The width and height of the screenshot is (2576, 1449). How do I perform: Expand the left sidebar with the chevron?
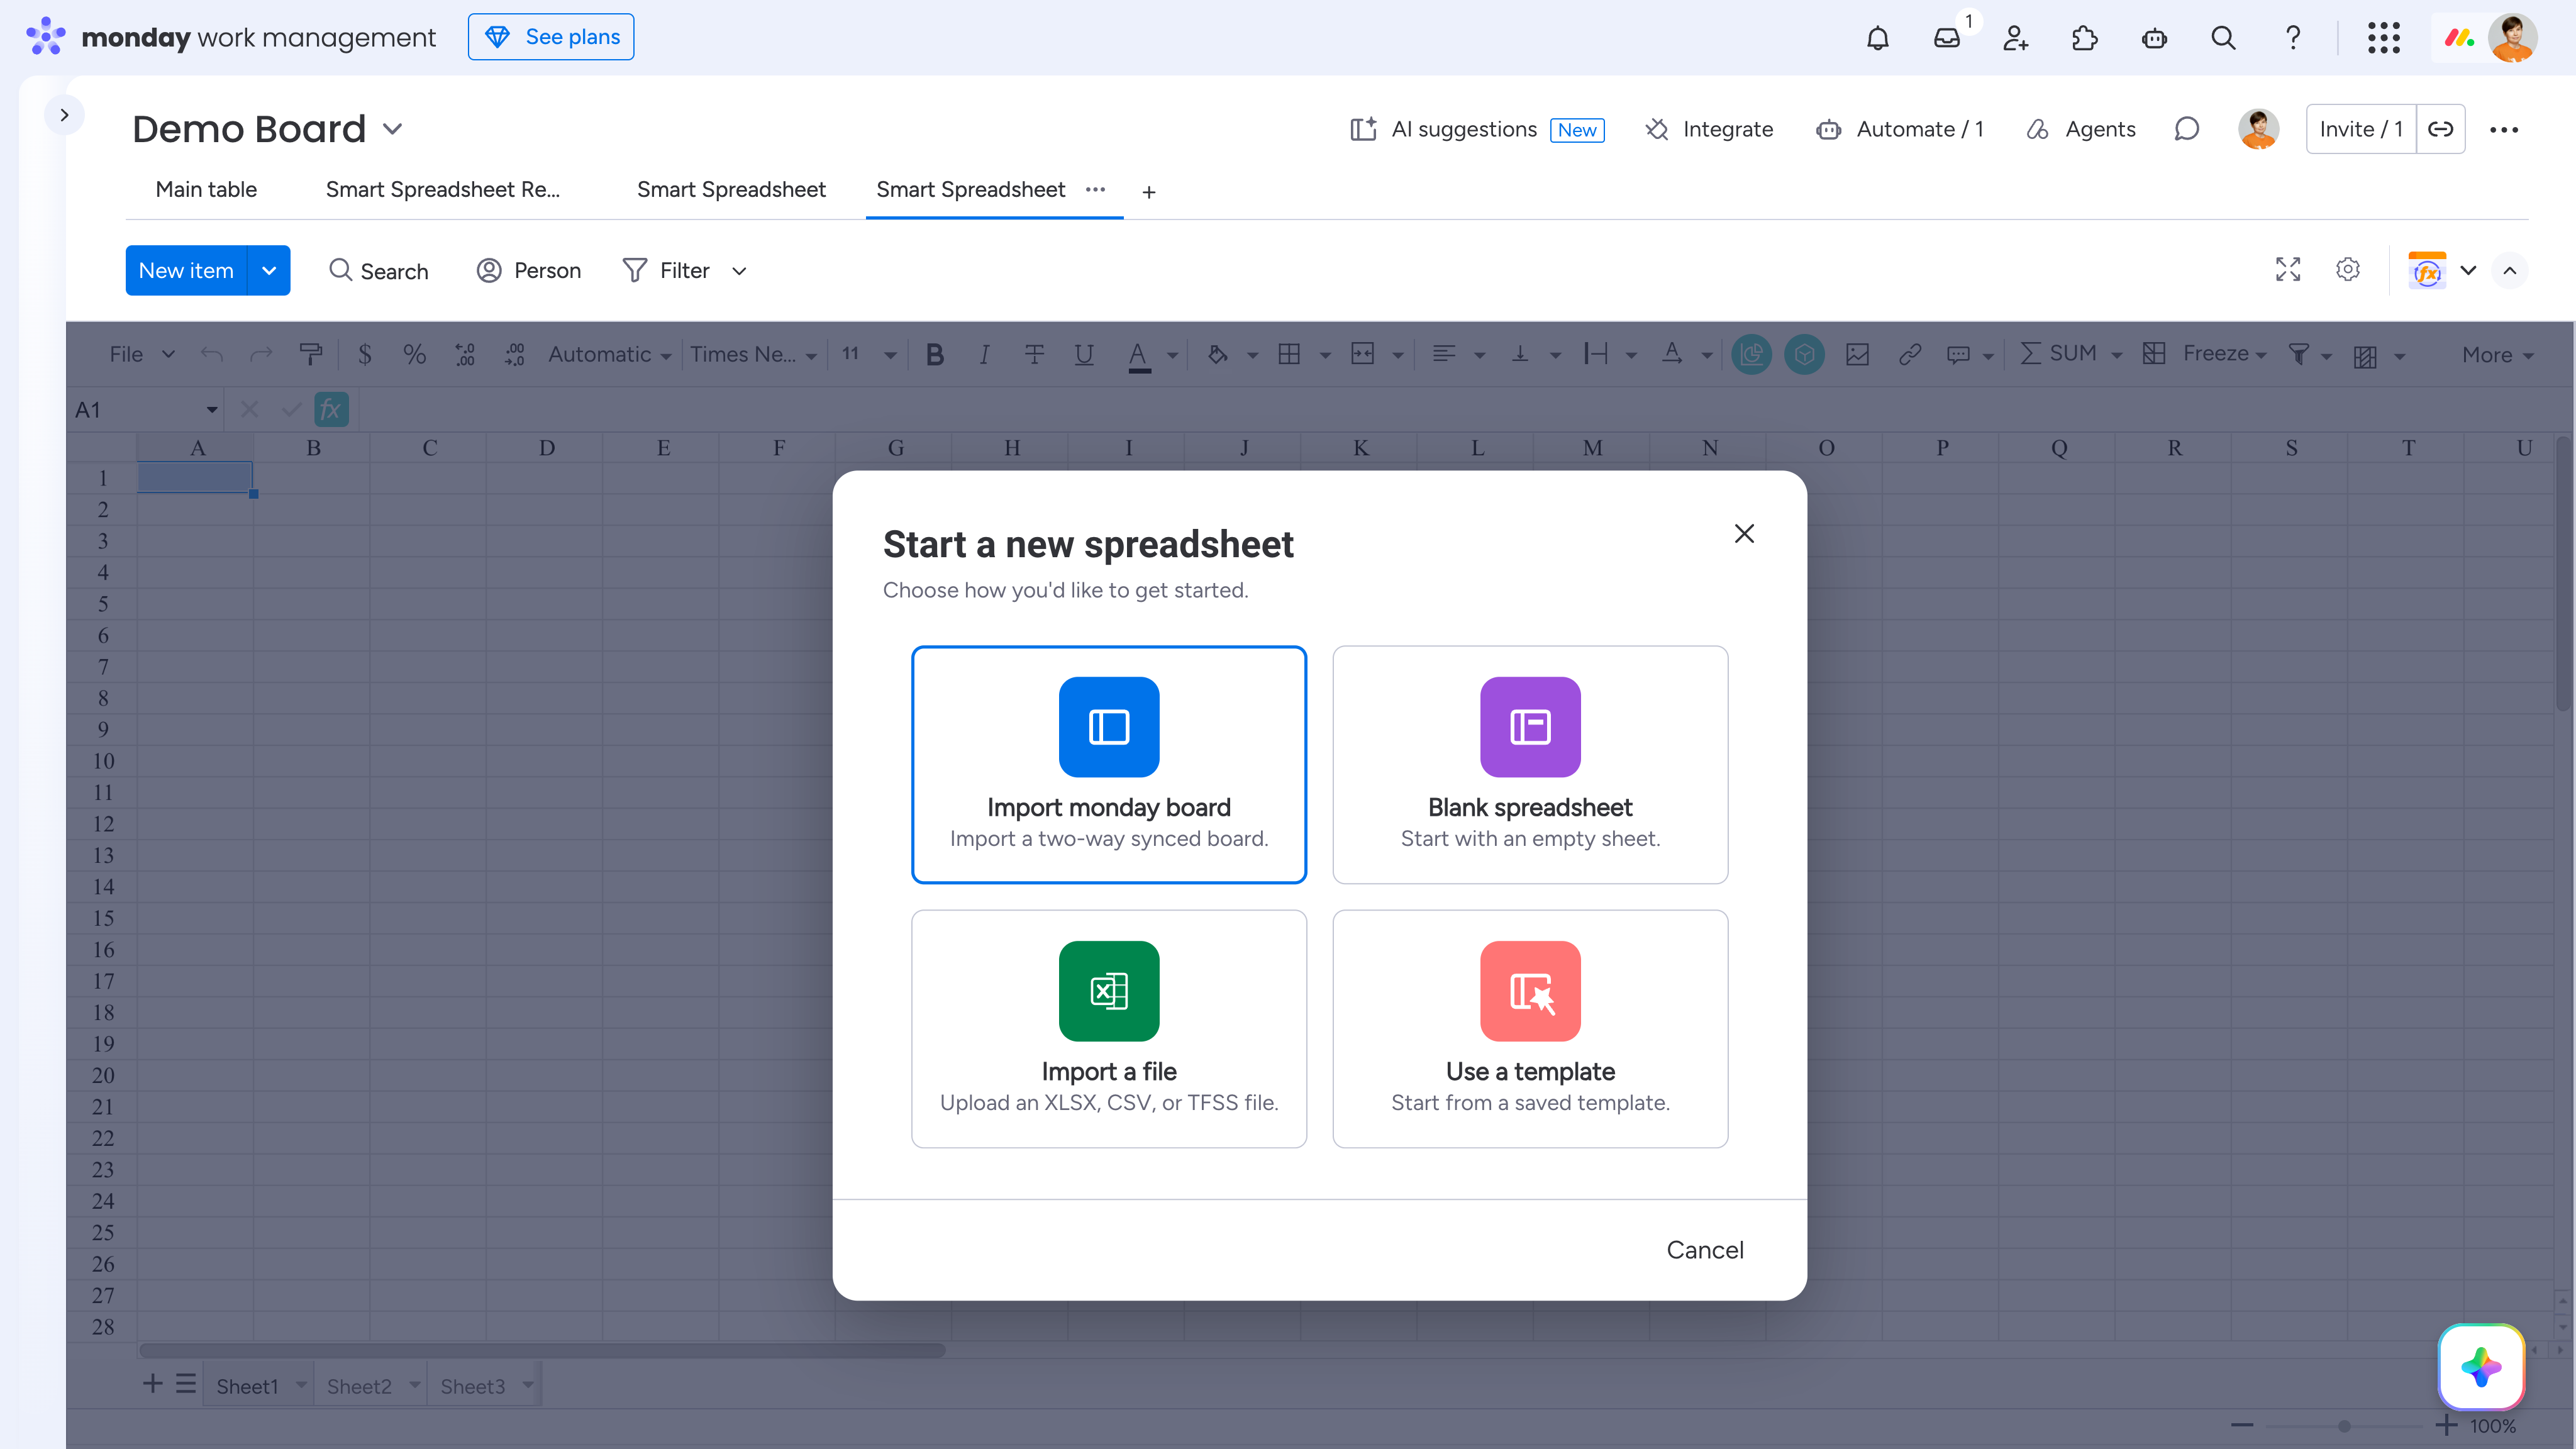[x=64, y=115]
